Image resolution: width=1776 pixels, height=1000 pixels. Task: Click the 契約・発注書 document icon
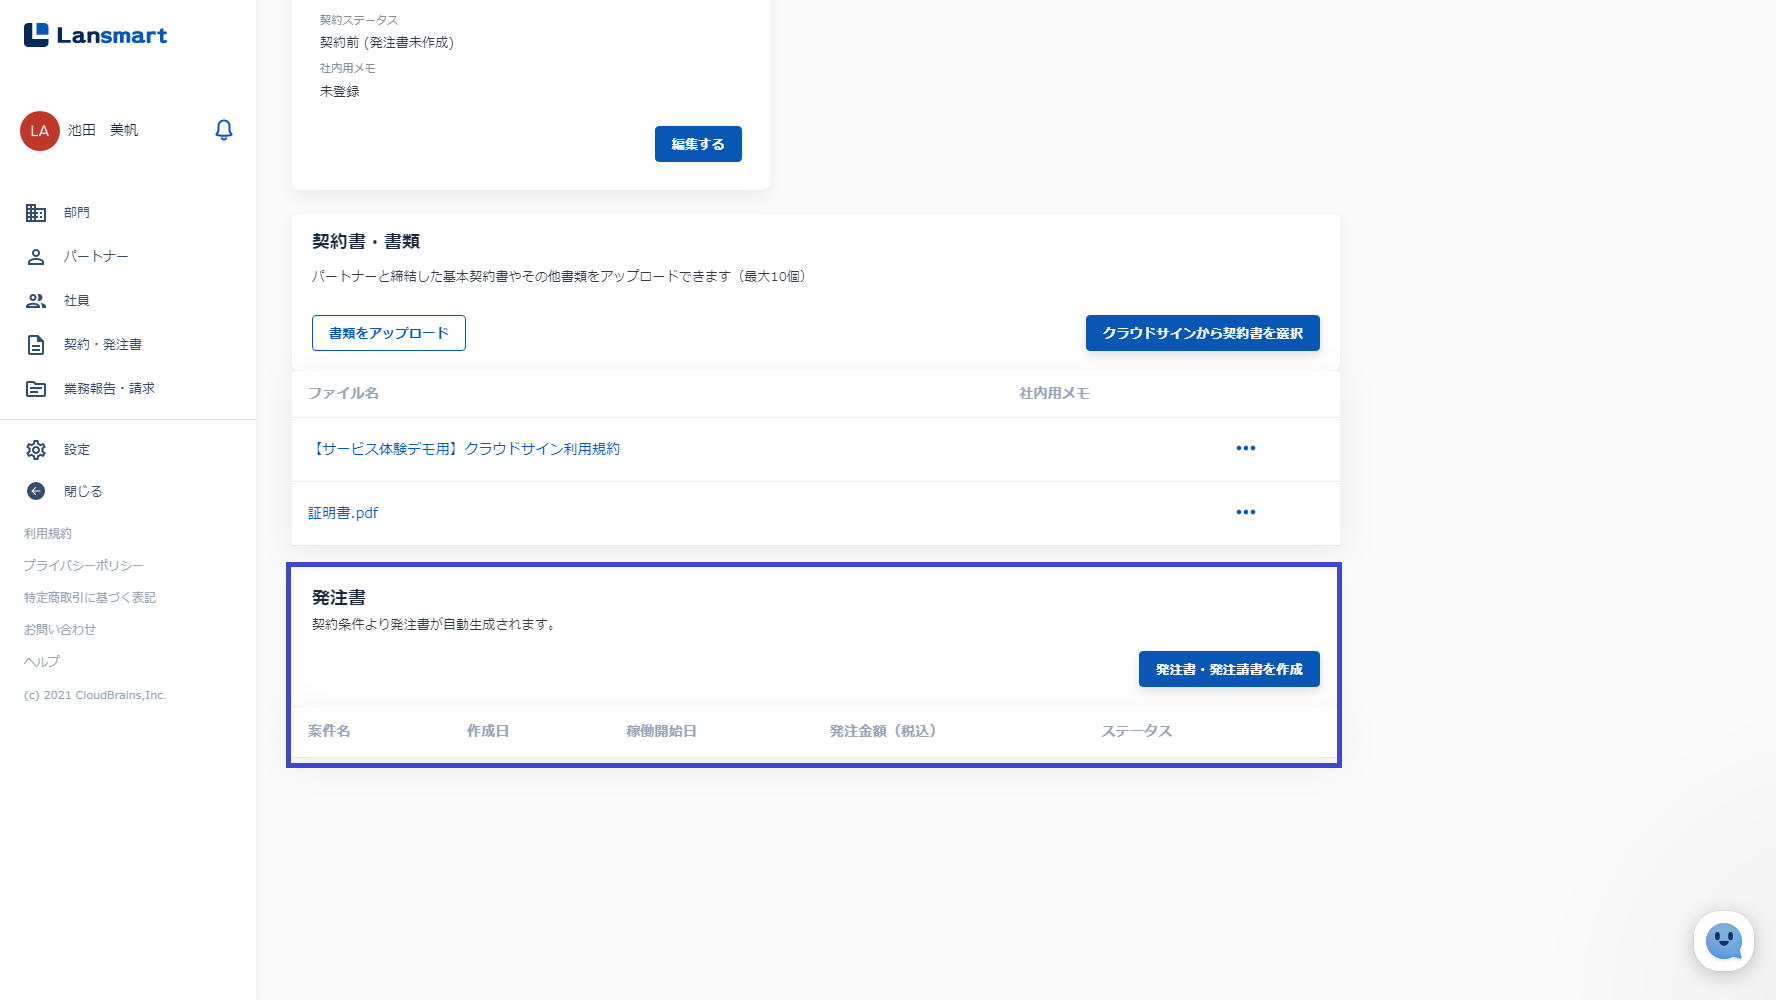[x=36, y=345]
